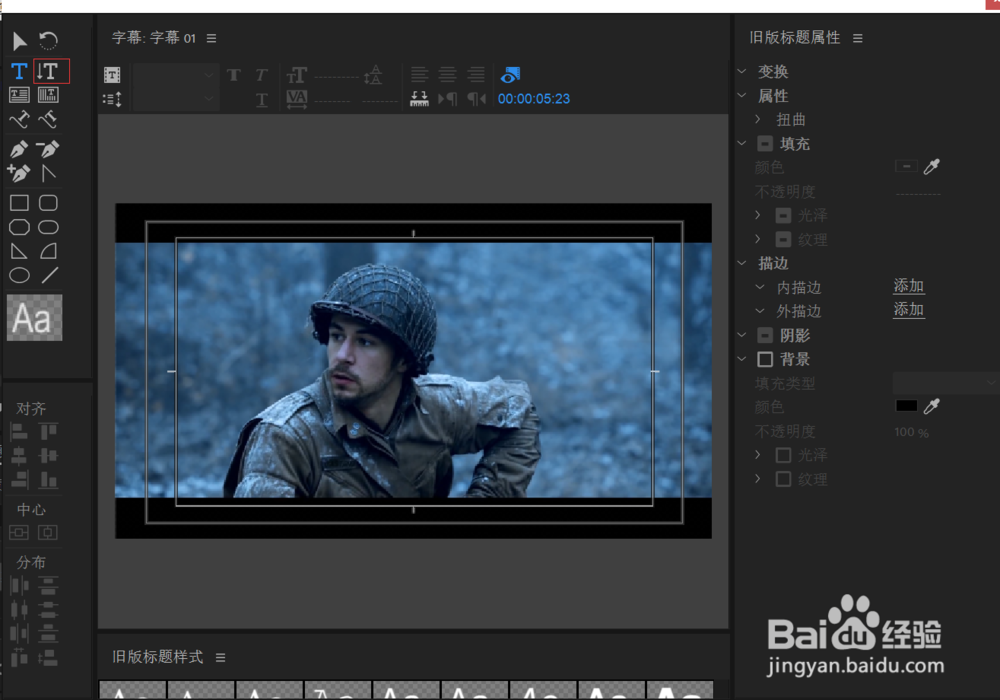The image size is (1000, 700).
Task: Select the Wedge triangle tool
Action: coord(19,251)
